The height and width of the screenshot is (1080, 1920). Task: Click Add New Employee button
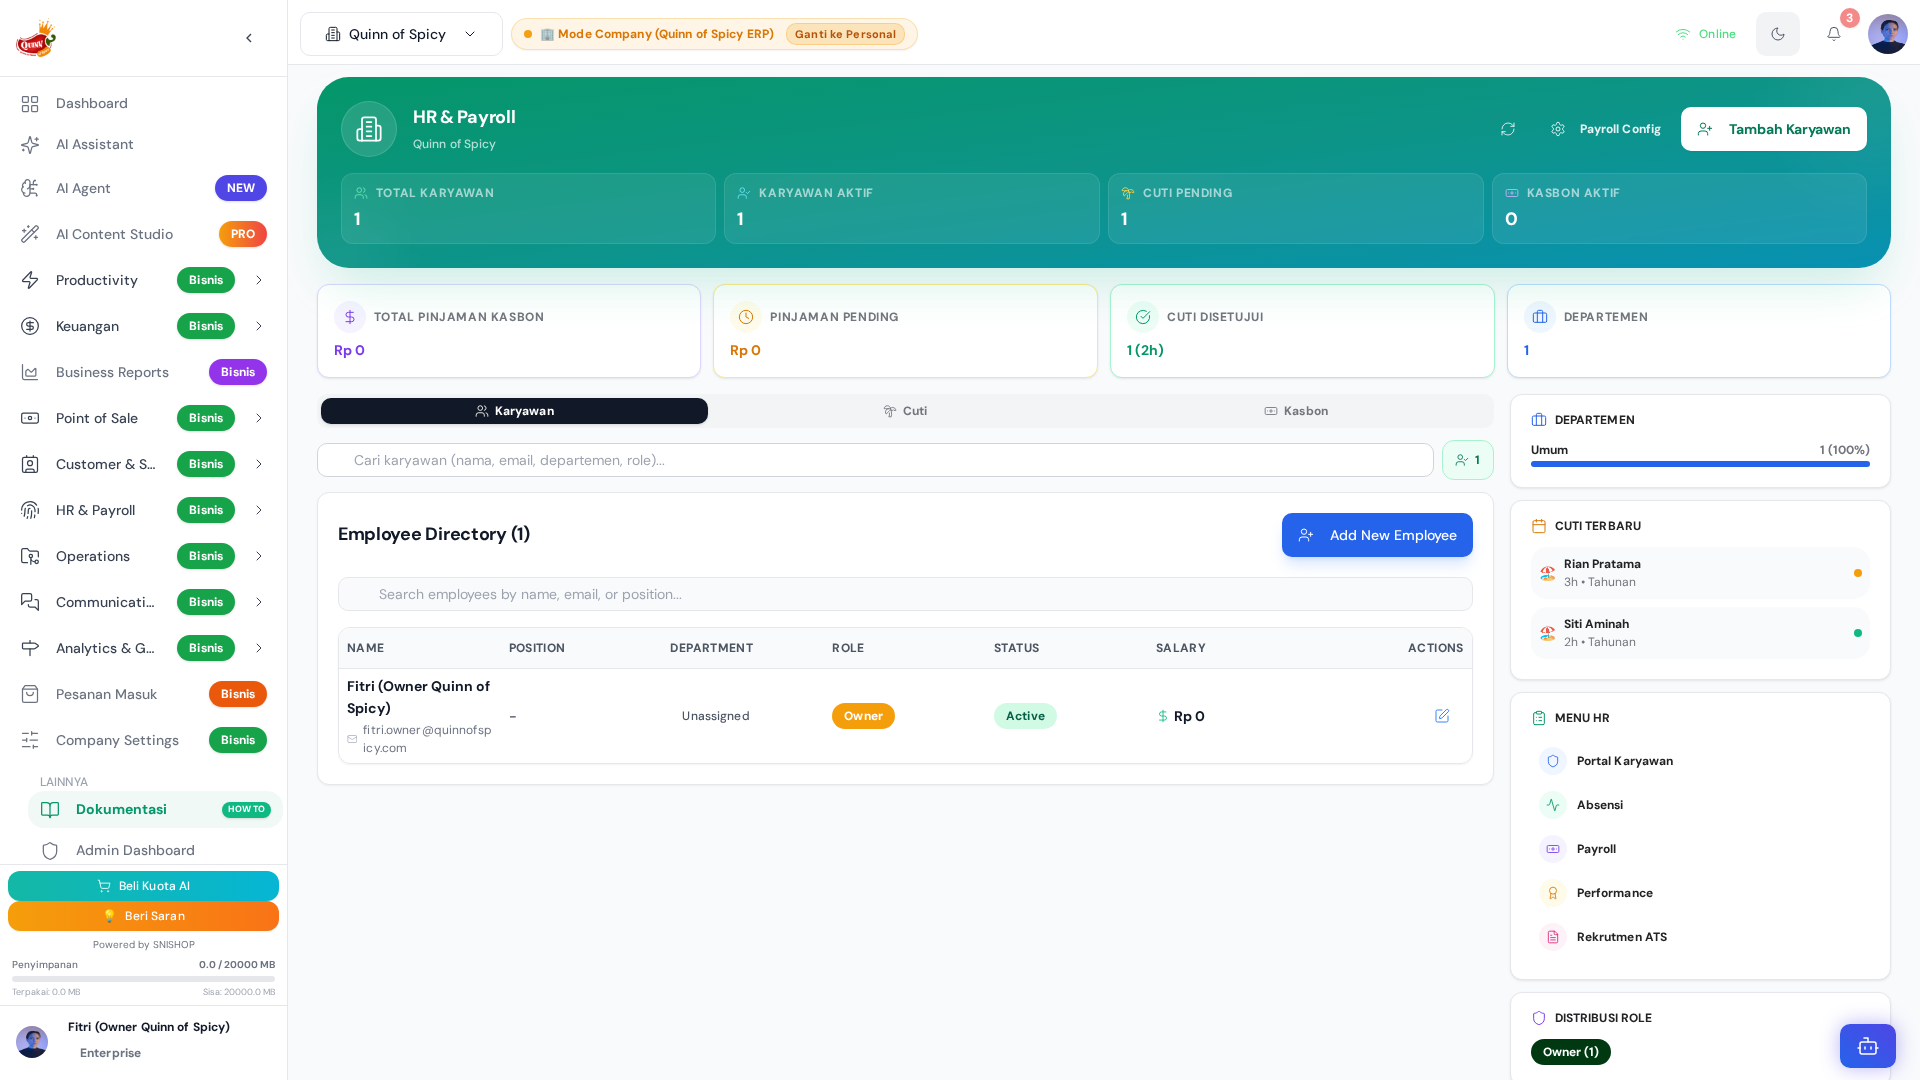pos(1377,535)
